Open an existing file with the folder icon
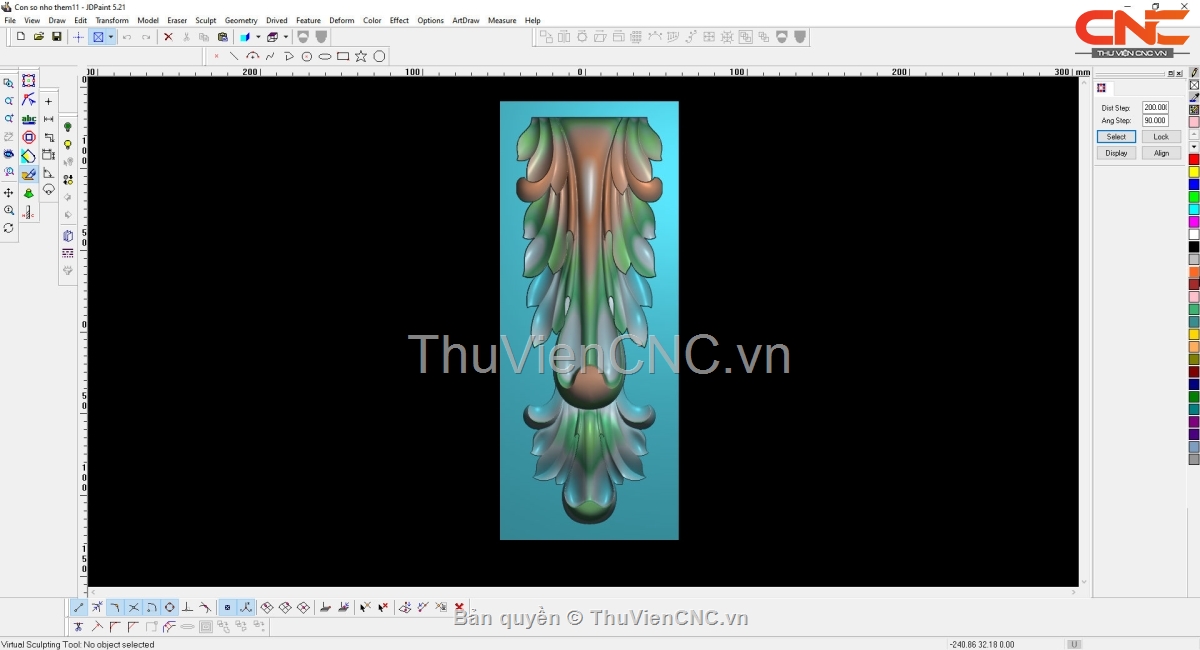Image resolution: width=1200 pixels, height=650 pixels. [39, 37]
